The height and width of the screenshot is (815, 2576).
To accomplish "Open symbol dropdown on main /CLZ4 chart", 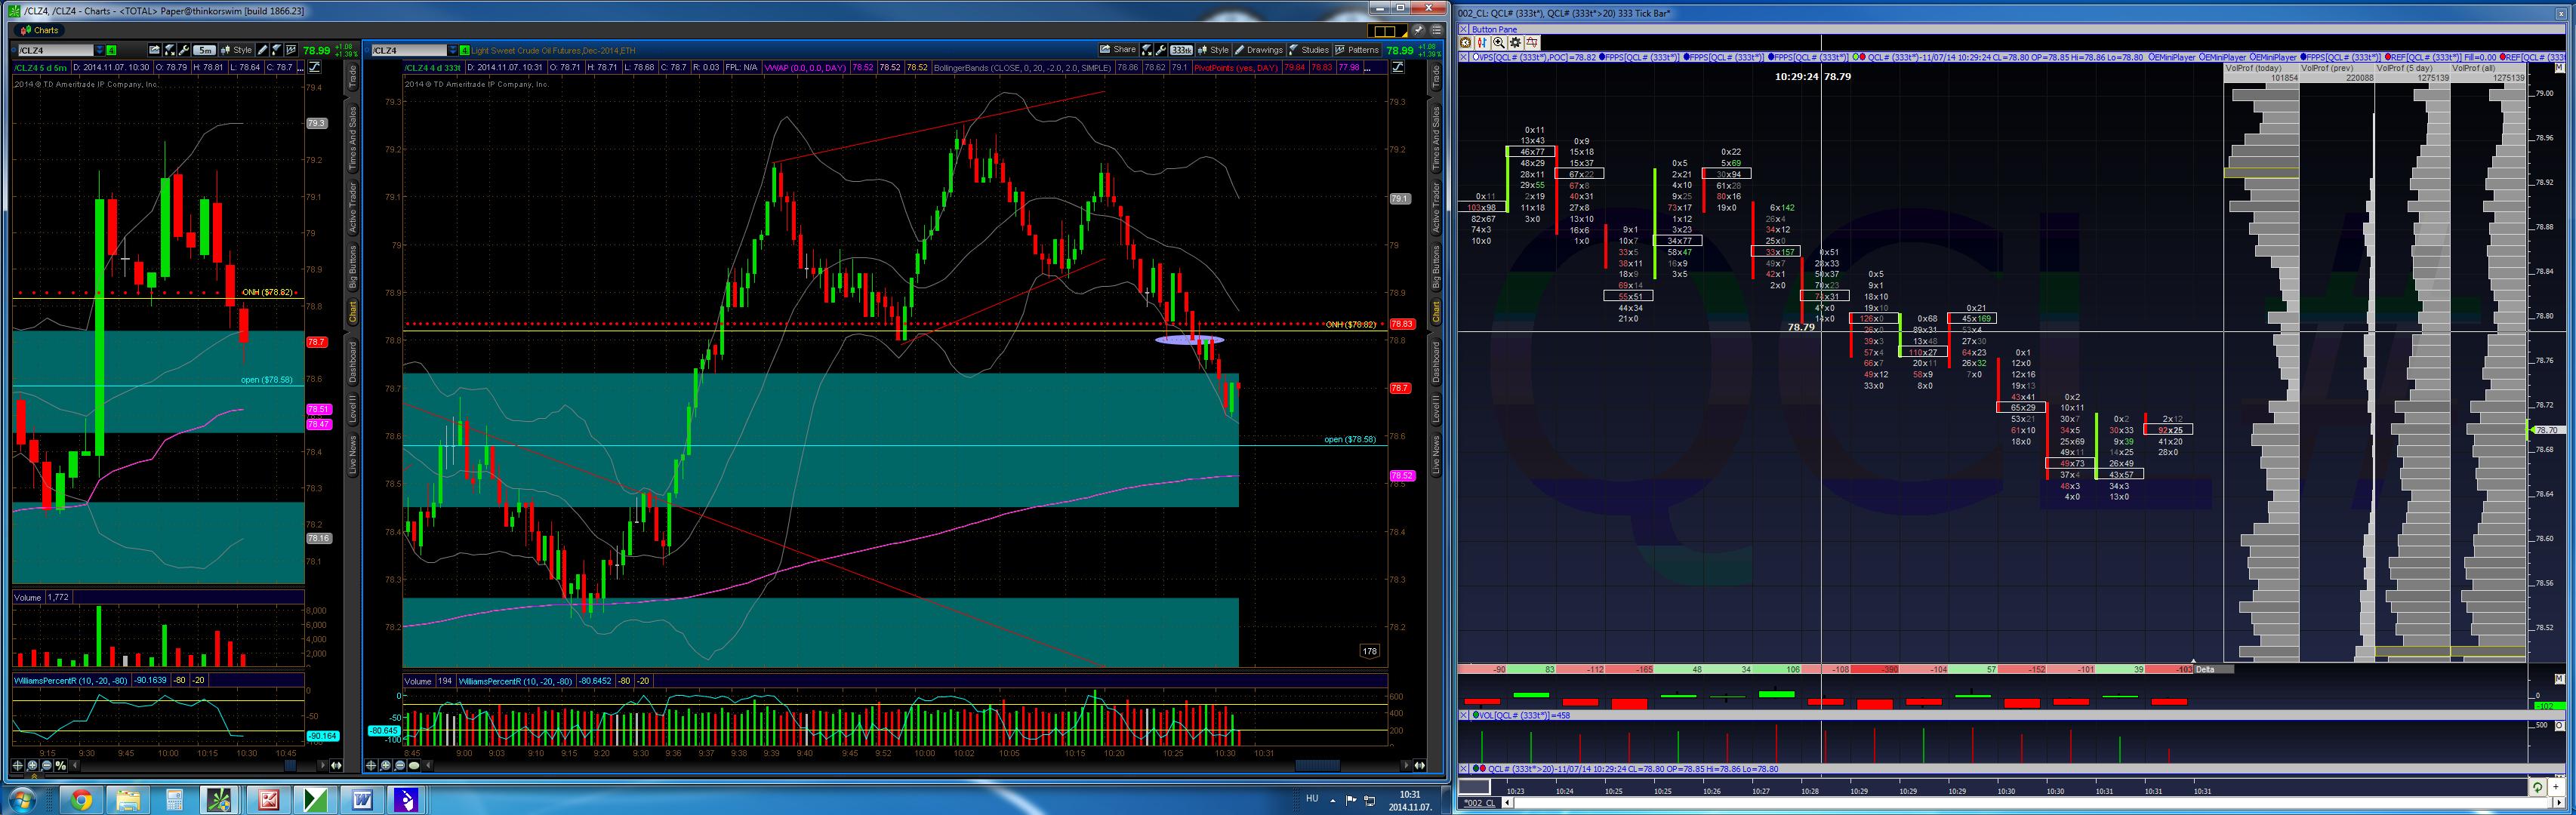I will (453, 50).
